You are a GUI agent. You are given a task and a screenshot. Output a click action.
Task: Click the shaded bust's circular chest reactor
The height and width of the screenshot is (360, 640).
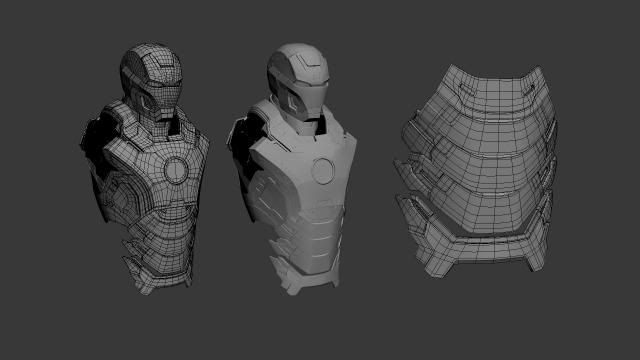point(323,171)
